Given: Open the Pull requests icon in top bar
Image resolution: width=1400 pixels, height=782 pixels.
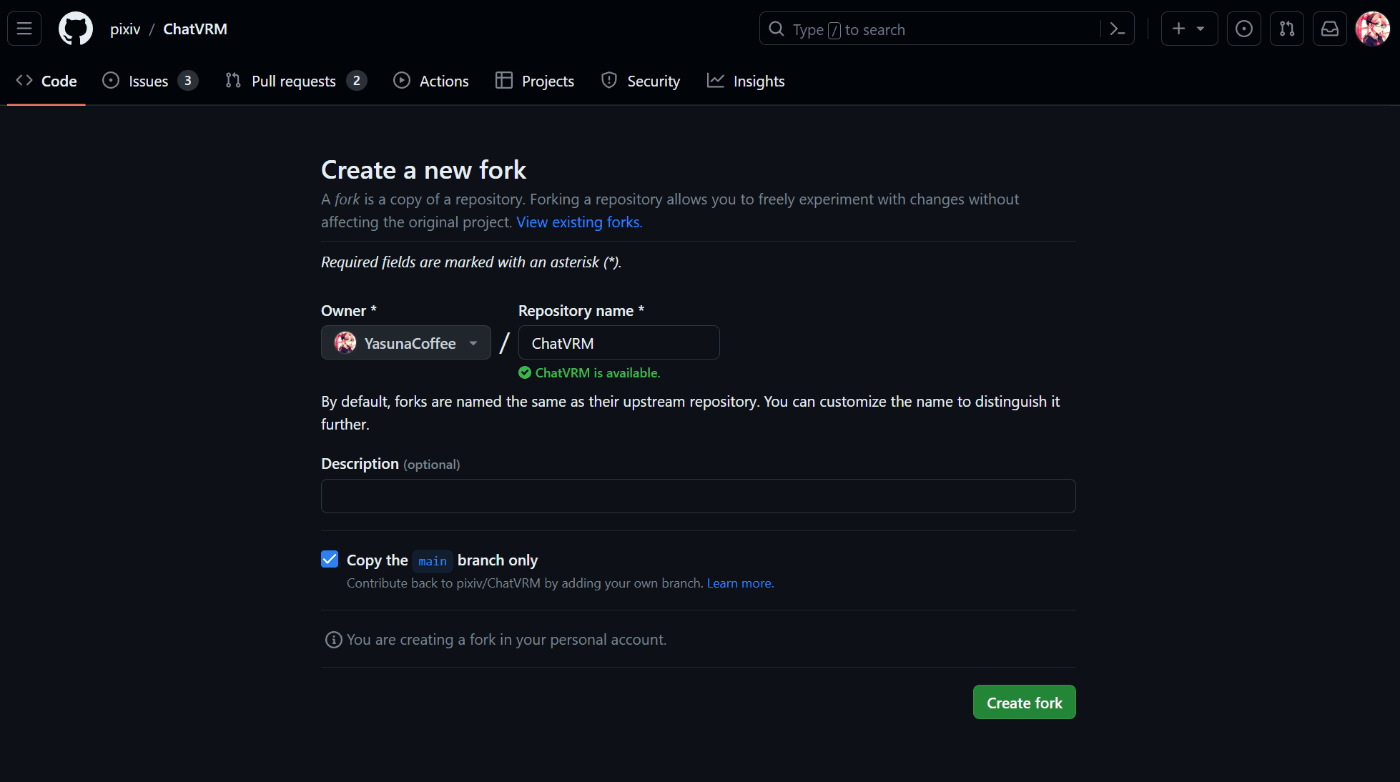Looking at the screenshot, I should (x=1287, y=29).
